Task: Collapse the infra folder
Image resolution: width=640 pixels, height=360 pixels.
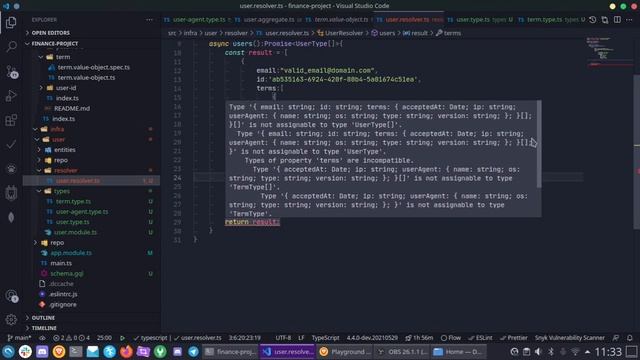Action: coord(91,129)
